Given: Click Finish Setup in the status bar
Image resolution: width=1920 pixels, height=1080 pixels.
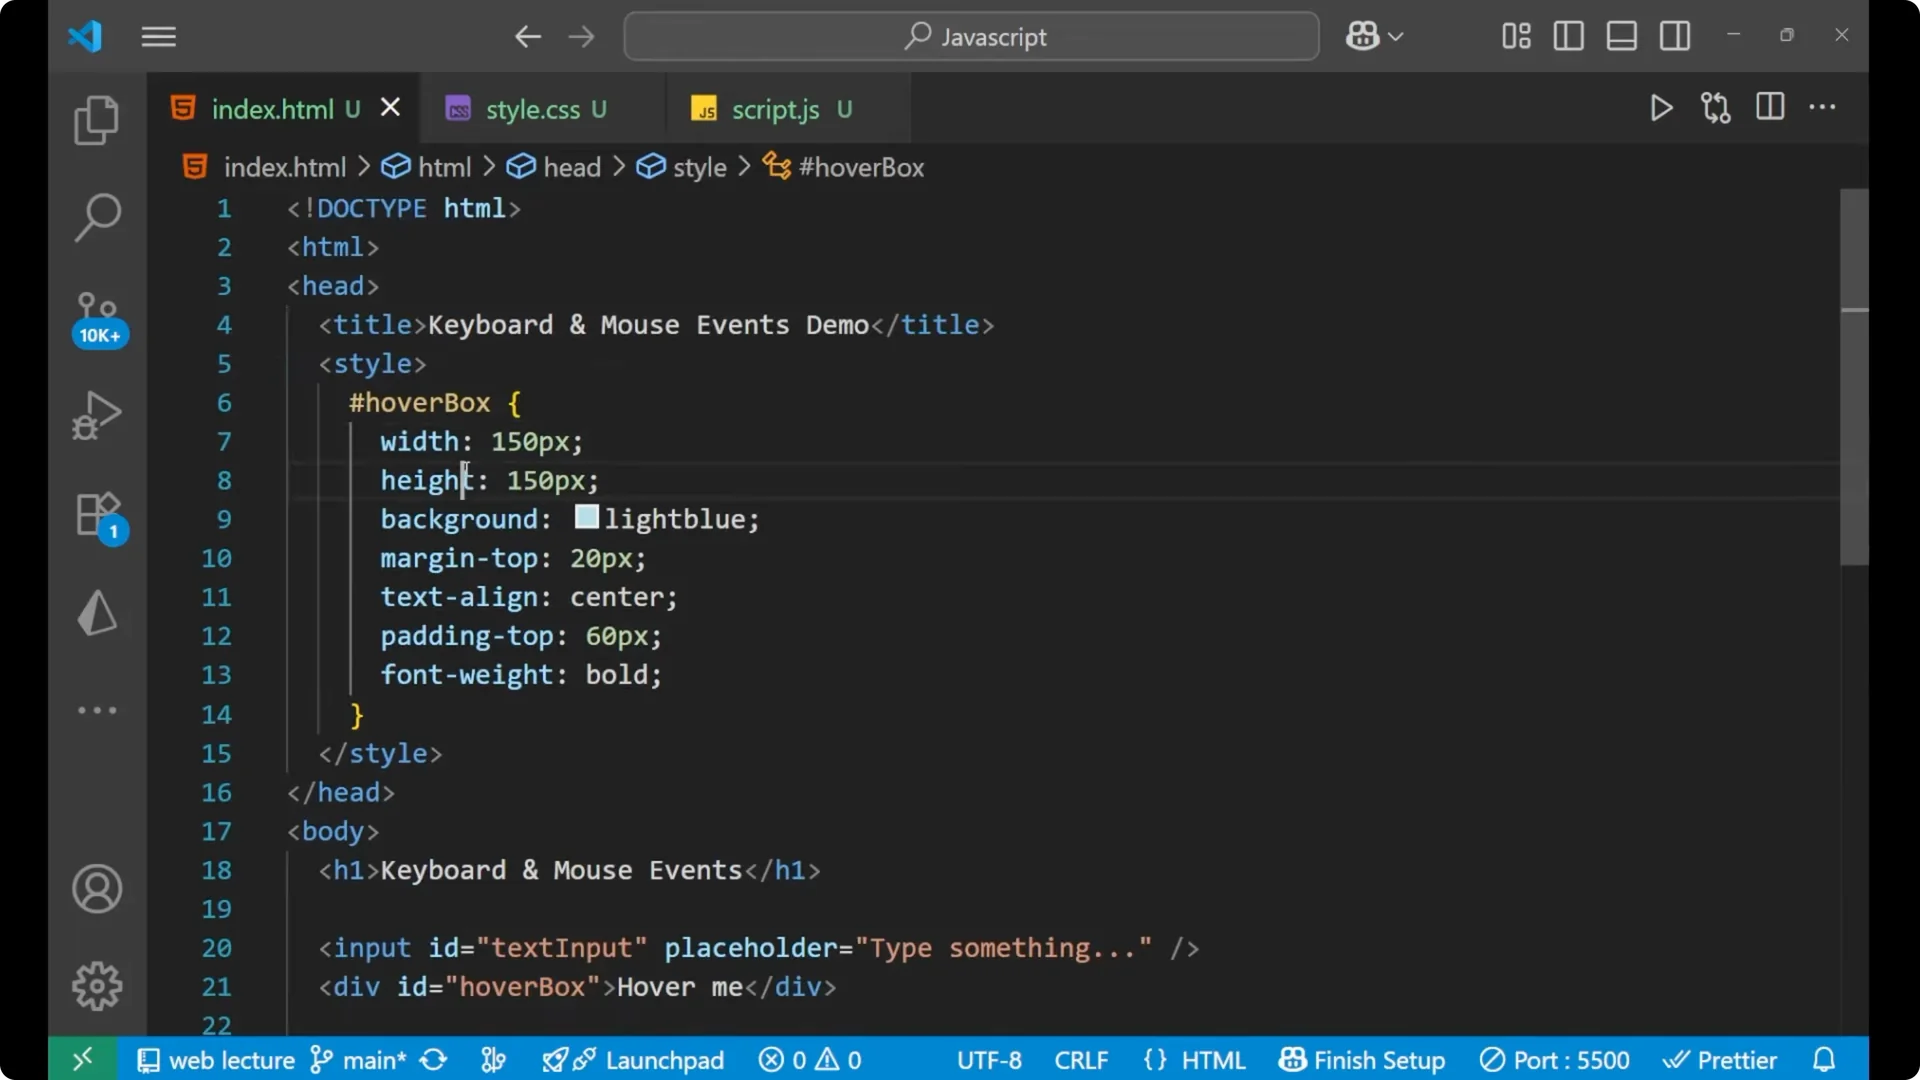Looking at the screenshot, I should pos(1362,1060).
